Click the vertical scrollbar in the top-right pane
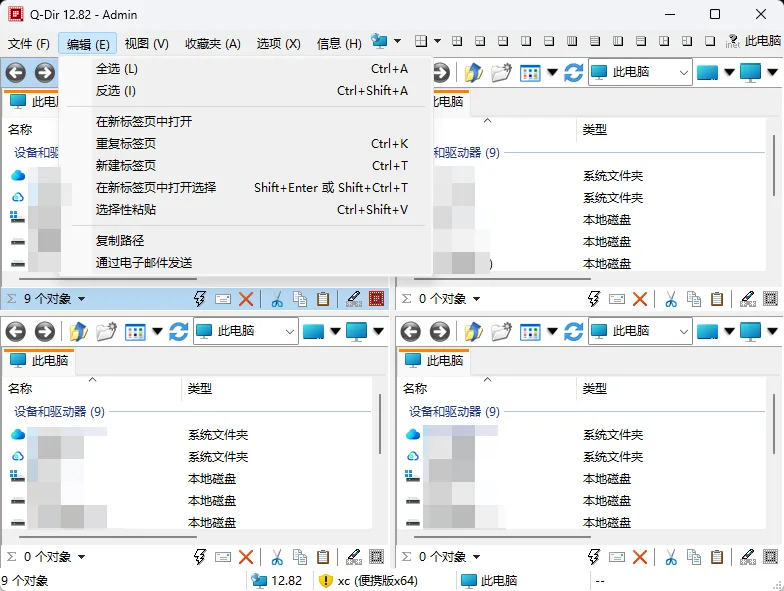This screenshot has width=784, height=591. pos(774,166)
